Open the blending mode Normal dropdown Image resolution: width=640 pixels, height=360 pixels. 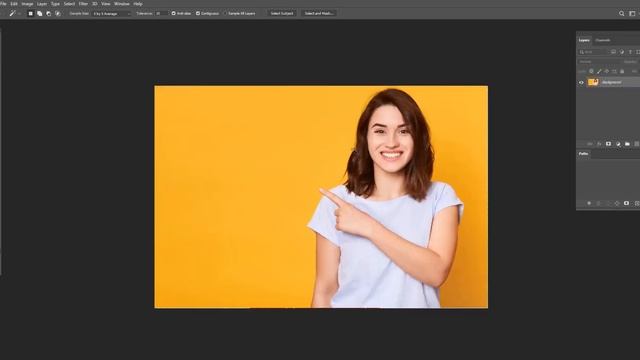click(x=598, y=62)
